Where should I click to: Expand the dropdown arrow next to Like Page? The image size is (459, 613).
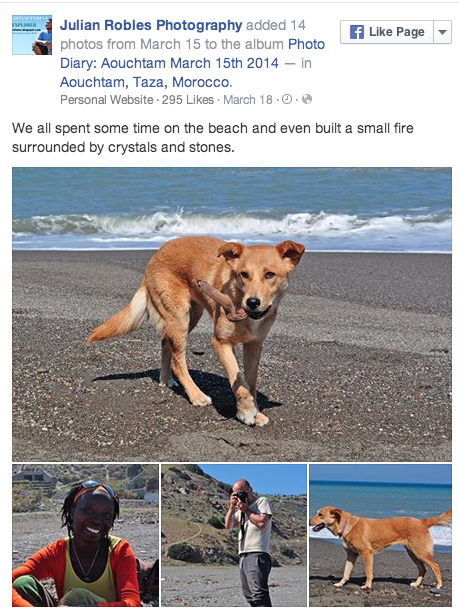point(442,32)
